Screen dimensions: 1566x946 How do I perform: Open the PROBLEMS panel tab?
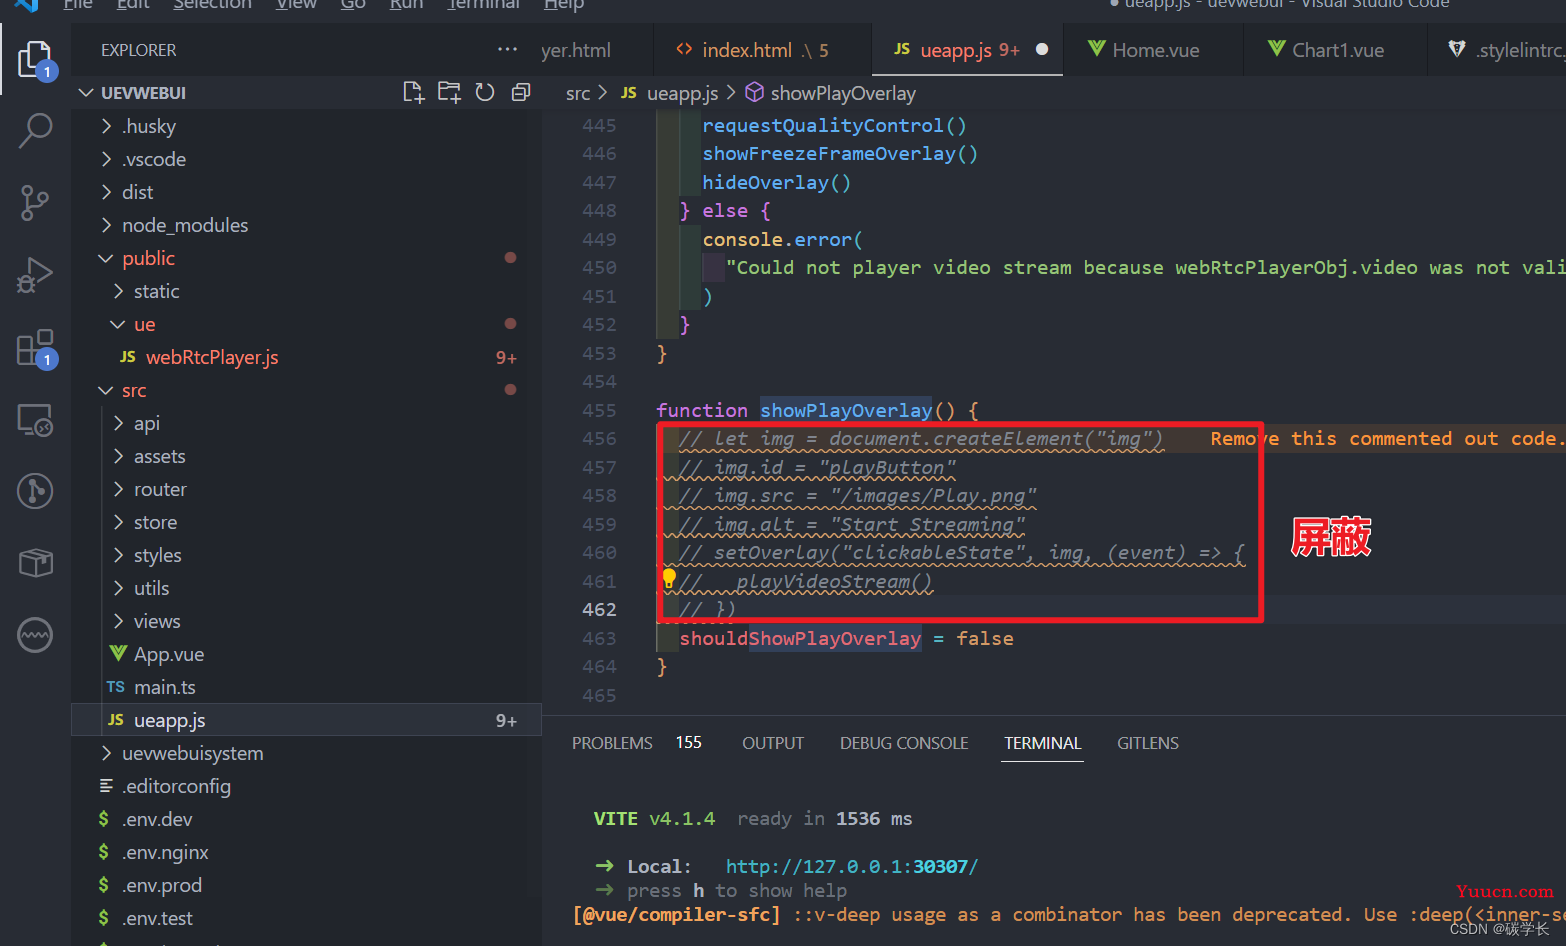(x=612, y=743)
